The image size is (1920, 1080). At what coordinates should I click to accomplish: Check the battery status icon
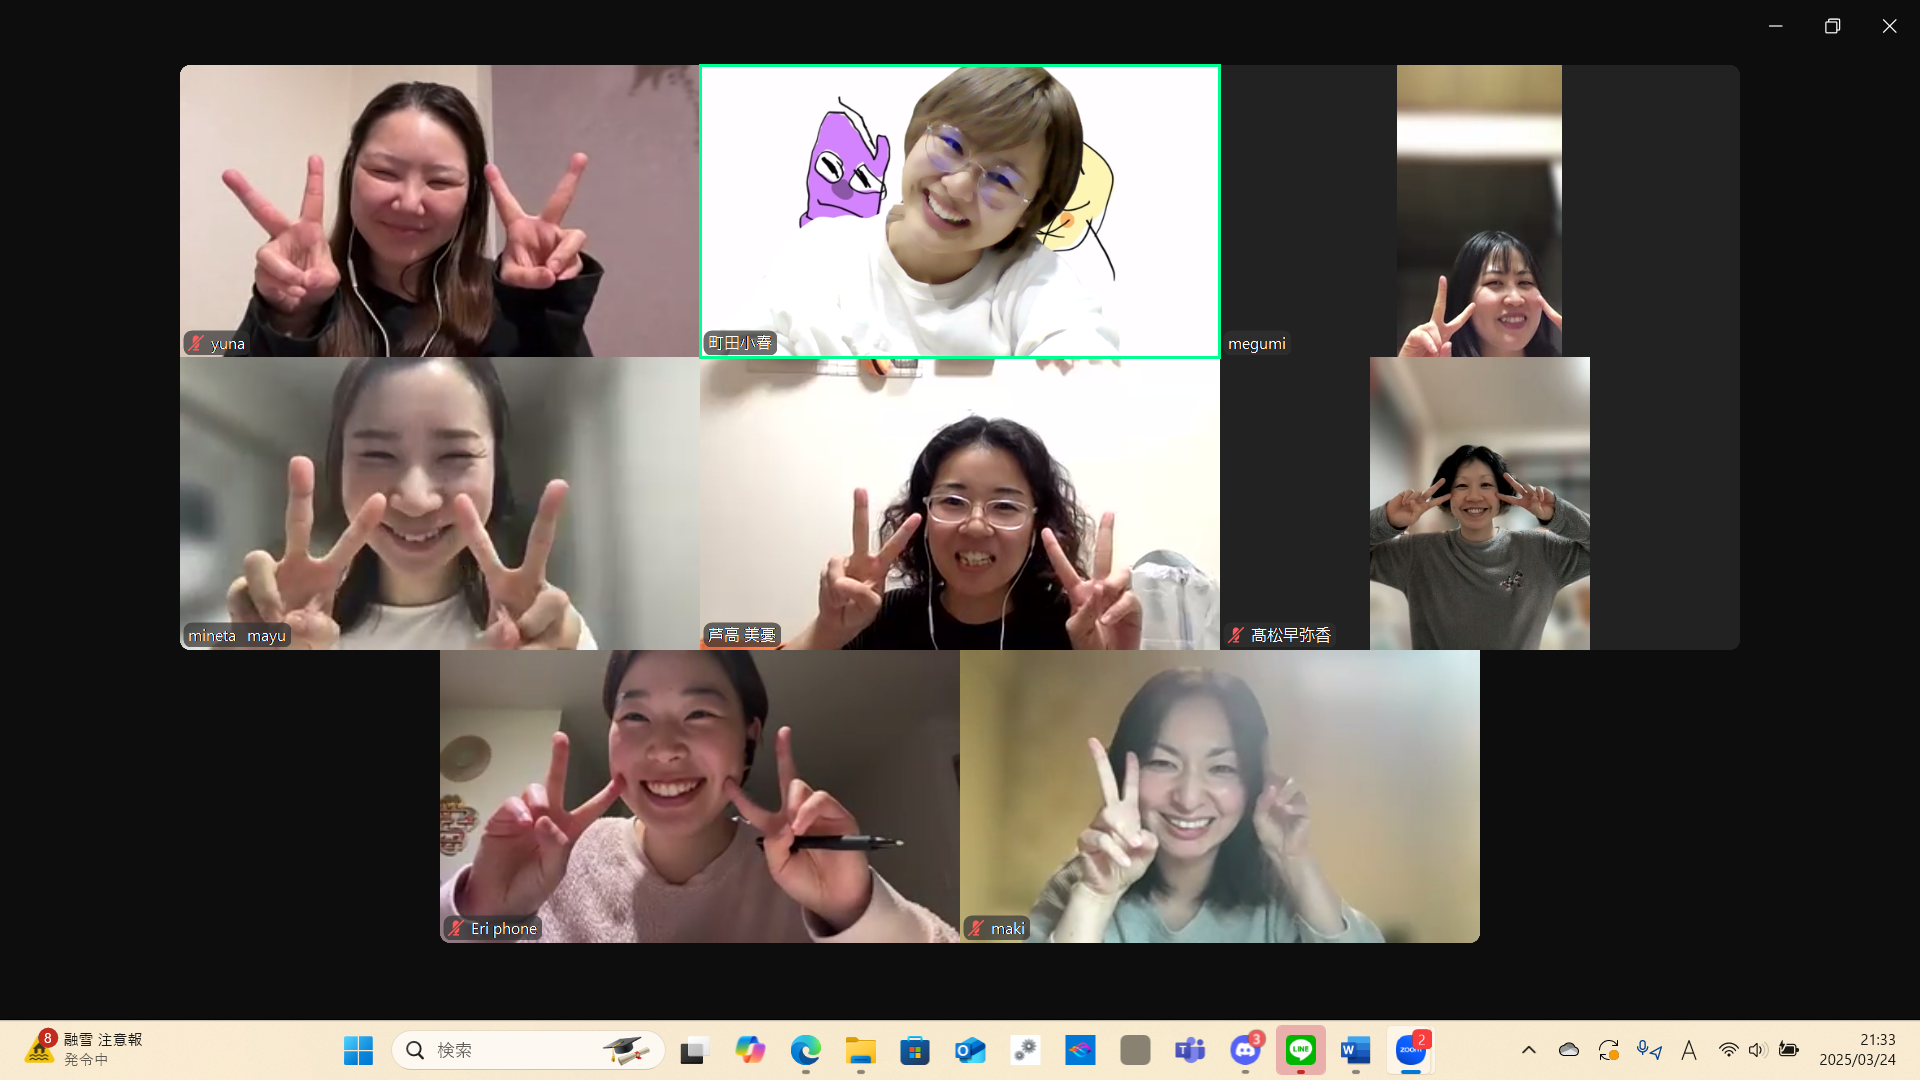pos(1788,1050)
